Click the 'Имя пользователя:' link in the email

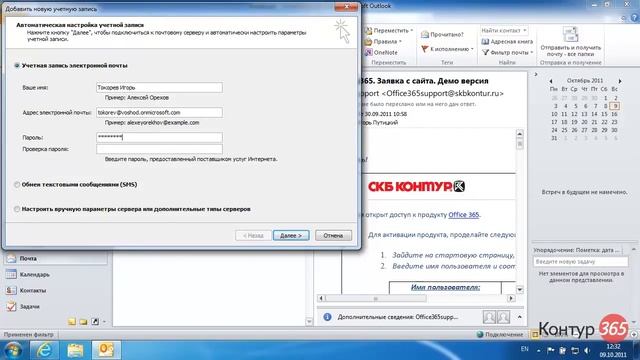(445, 287)
